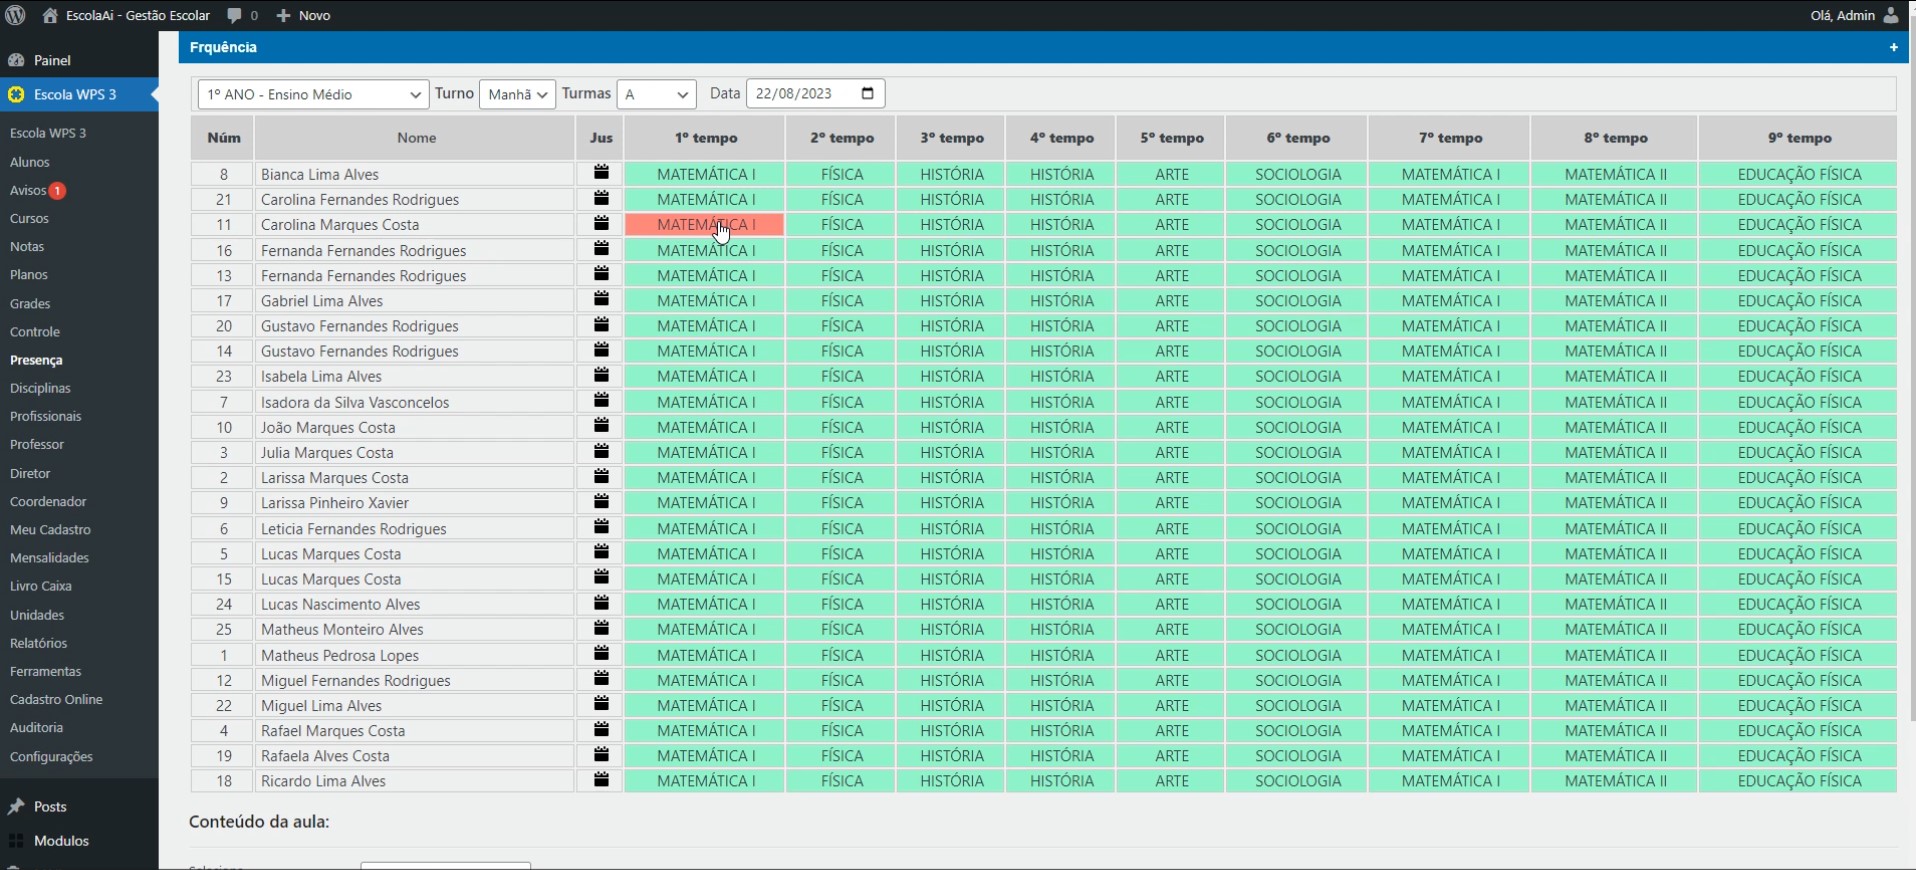Open justification icon for Gabriel Lima Alves
This screenshot has width=1916, height=870.
(601, 299)
